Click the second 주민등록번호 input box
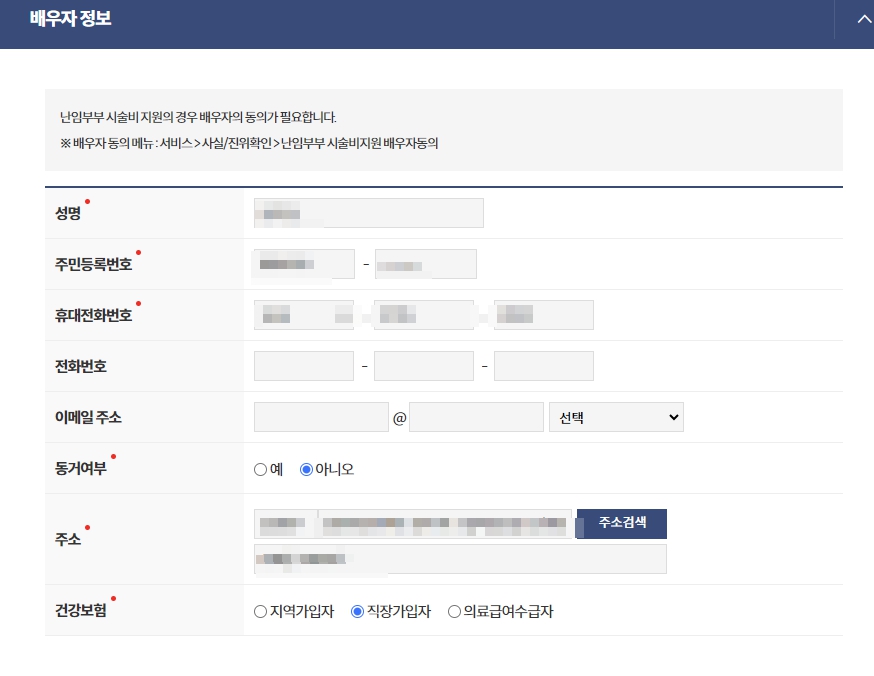This screenshot has height=676, width=874. pos(427,263)
